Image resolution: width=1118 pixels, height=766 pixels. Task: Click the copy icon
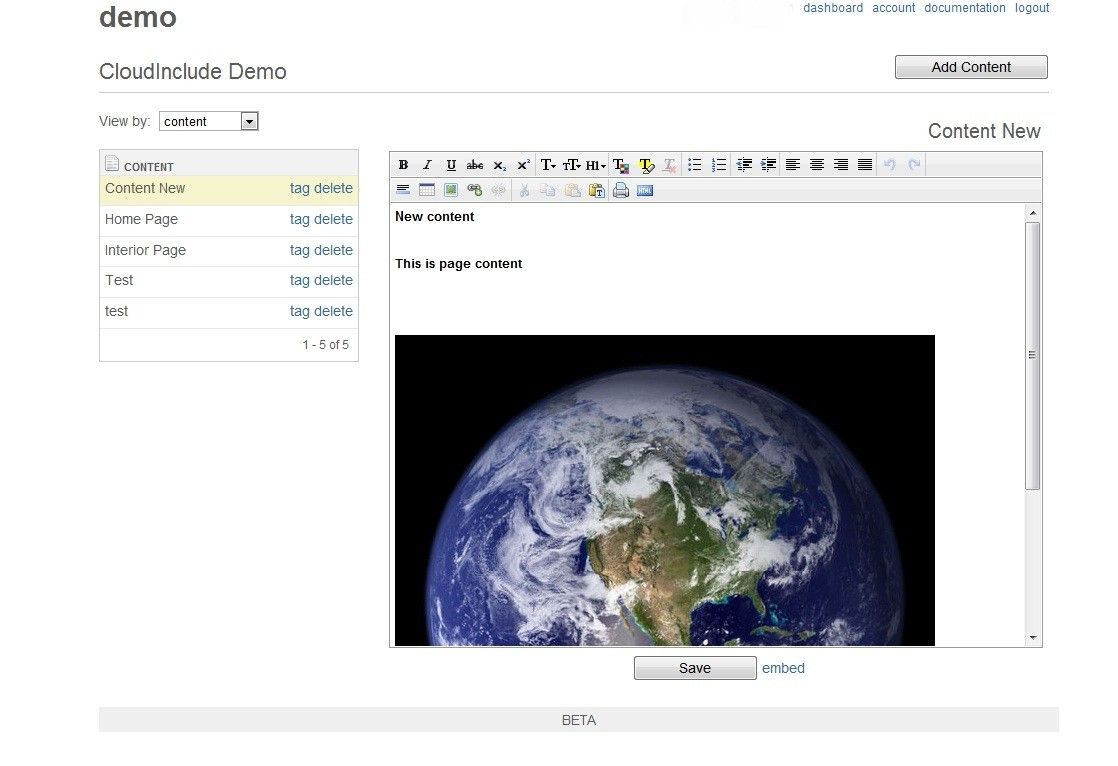[x=548, y=190]
